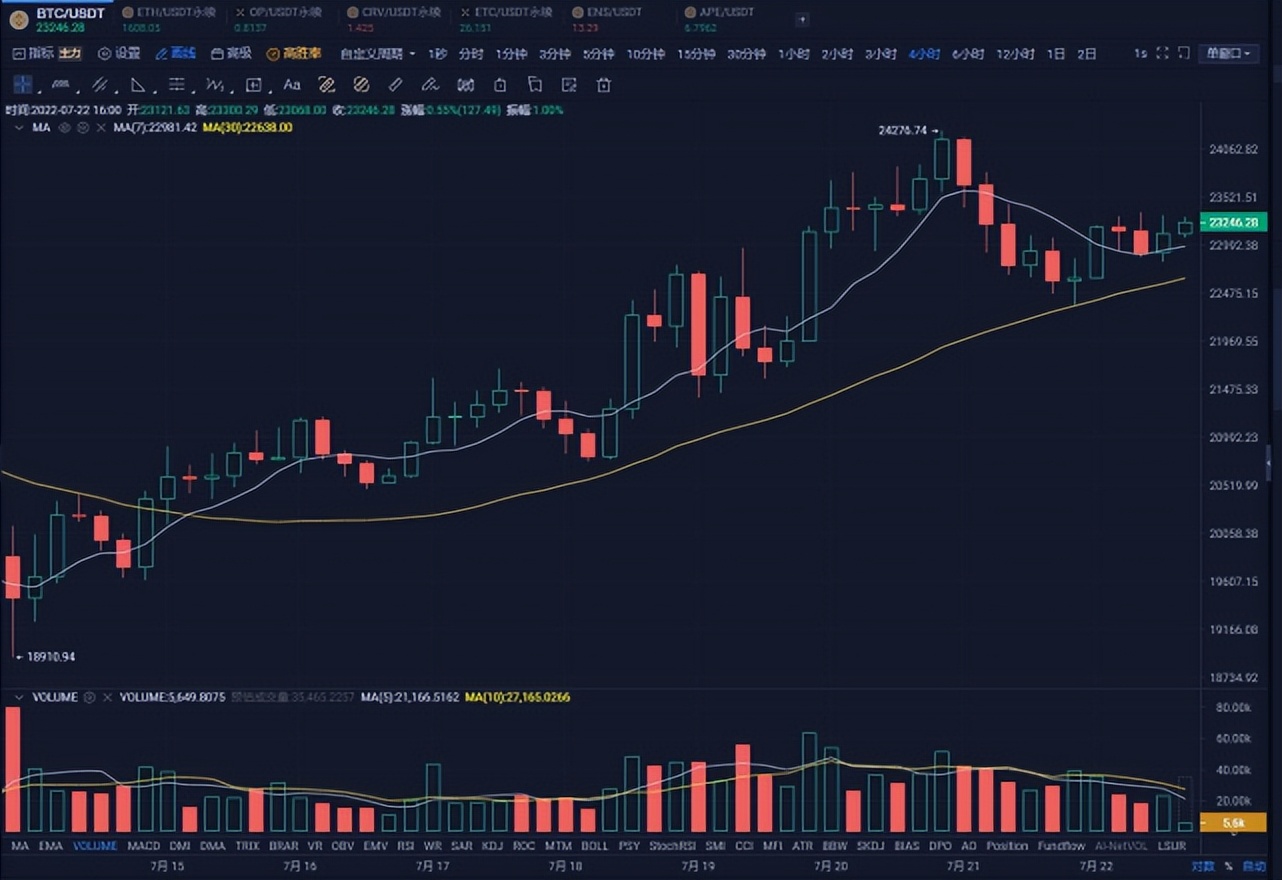Open the 自定义周期 custom period dropdown

point(378,53)
